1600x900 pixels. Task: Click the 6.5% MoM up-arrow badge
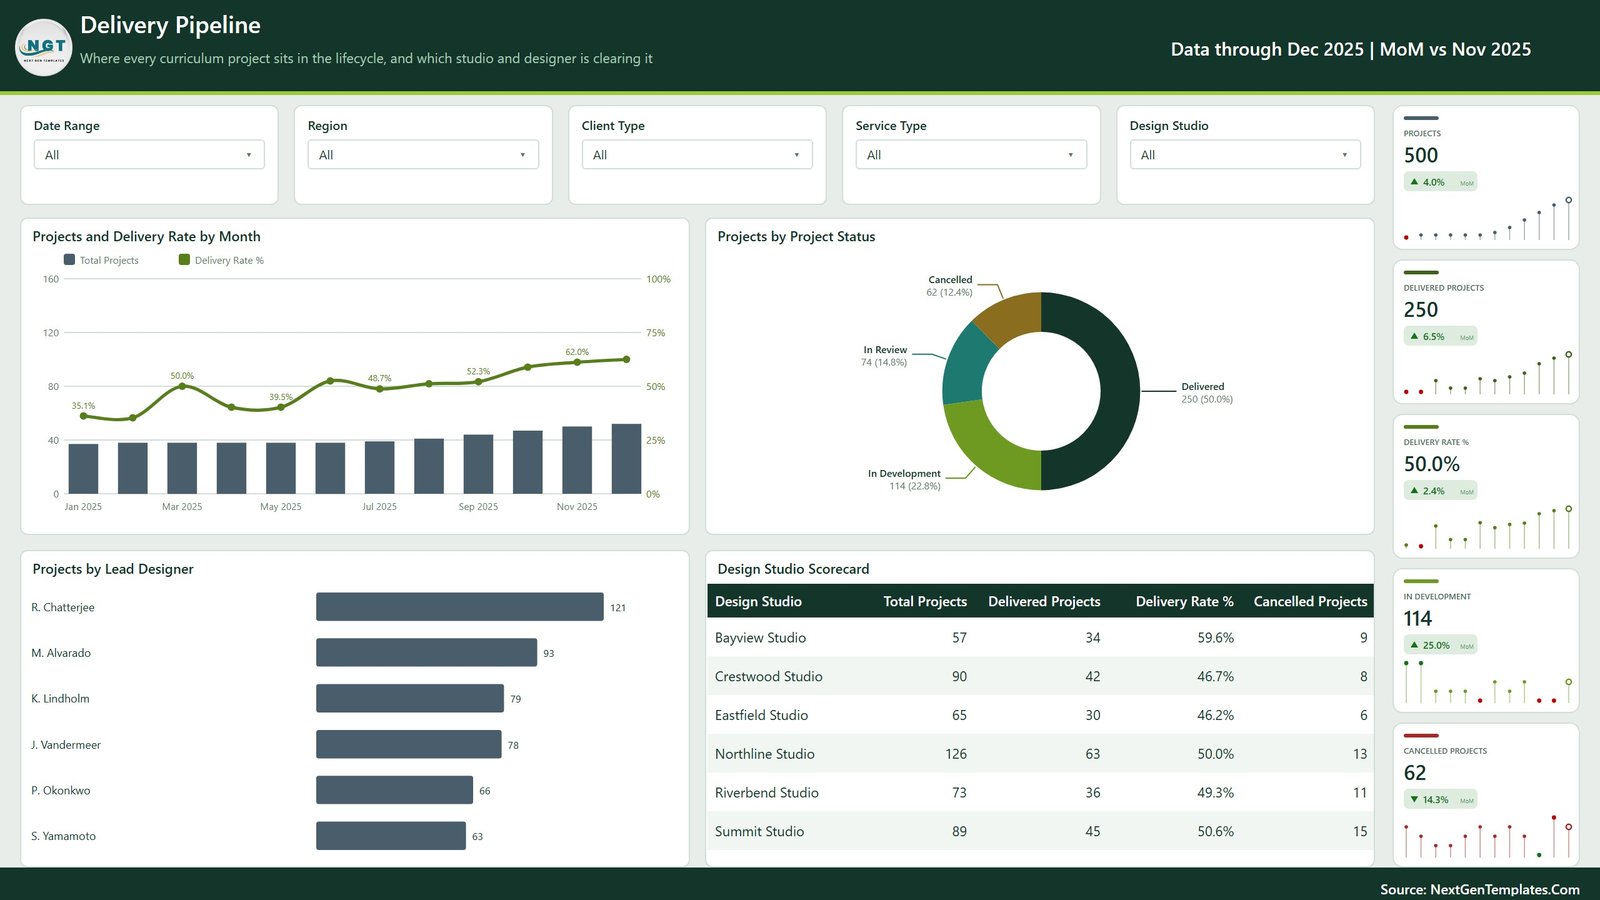[x=1441, y=337]
